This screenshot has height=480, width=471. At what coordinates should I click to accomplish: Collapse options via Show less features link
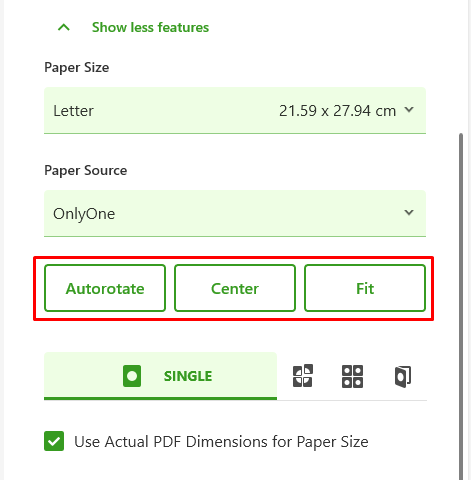pyautogui.click(x=150, y=27)
